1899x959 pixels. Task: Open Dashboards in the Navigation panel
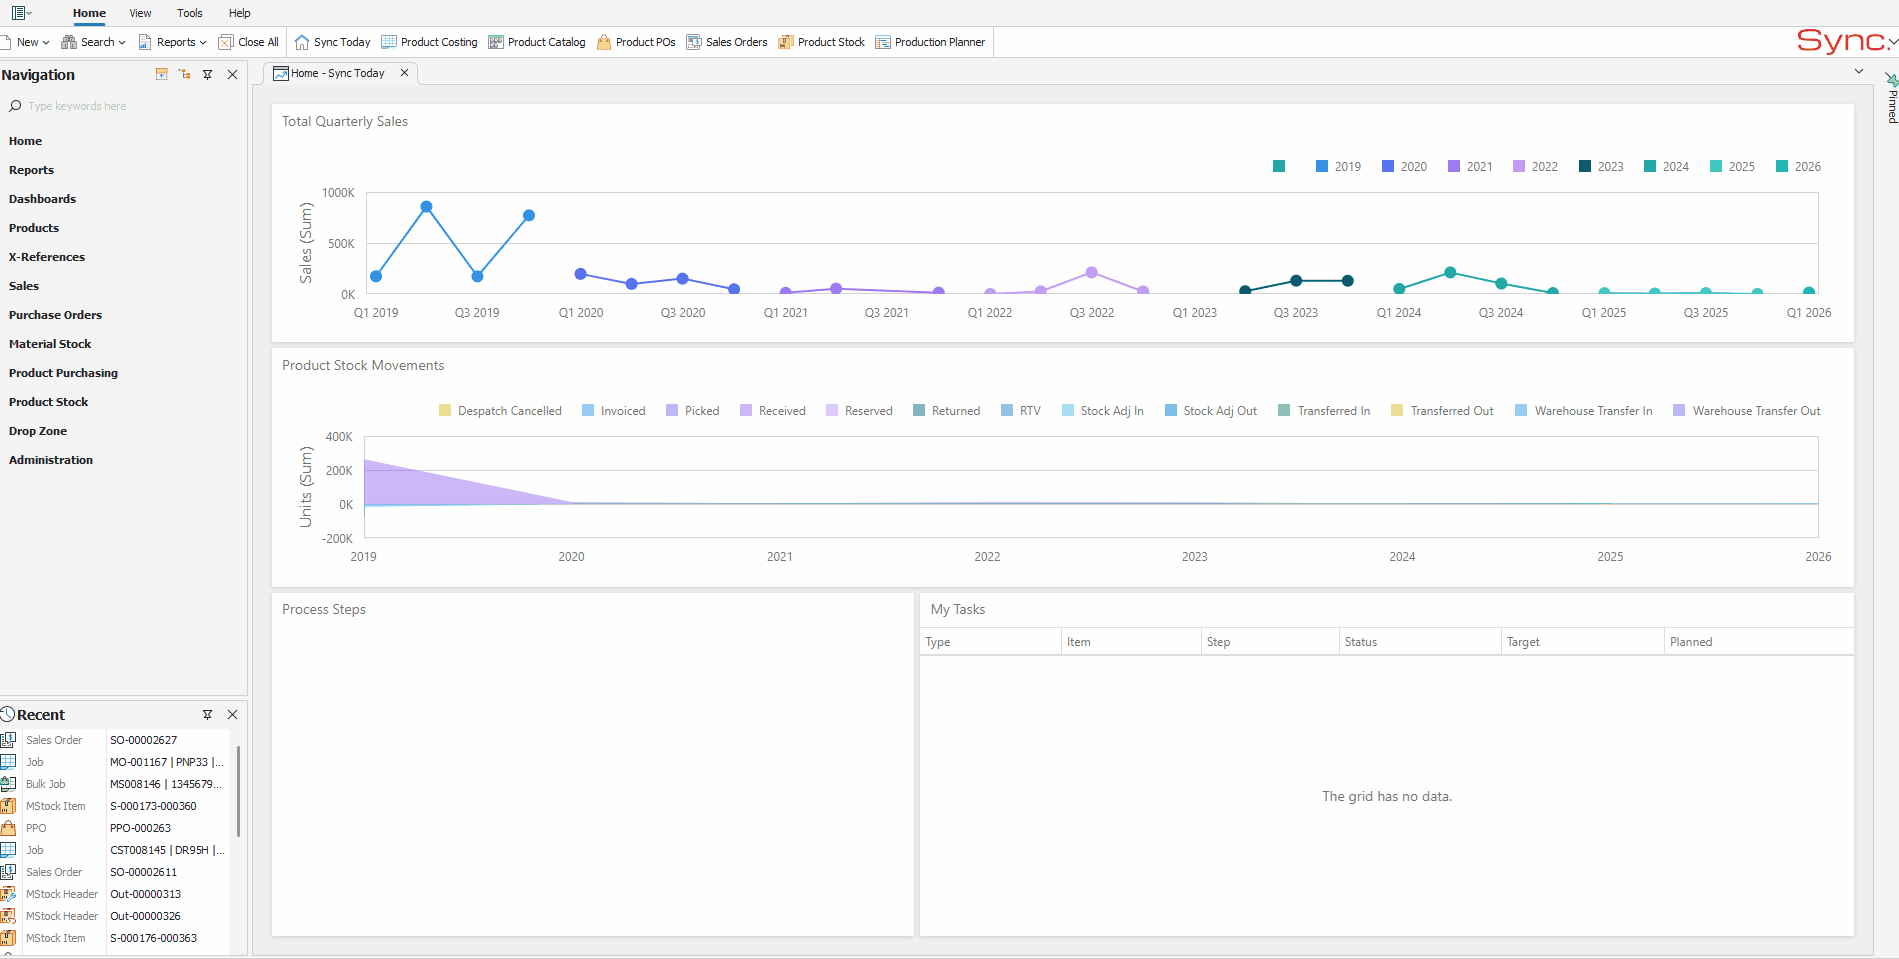pyautogui.click(x=42, y=199)
